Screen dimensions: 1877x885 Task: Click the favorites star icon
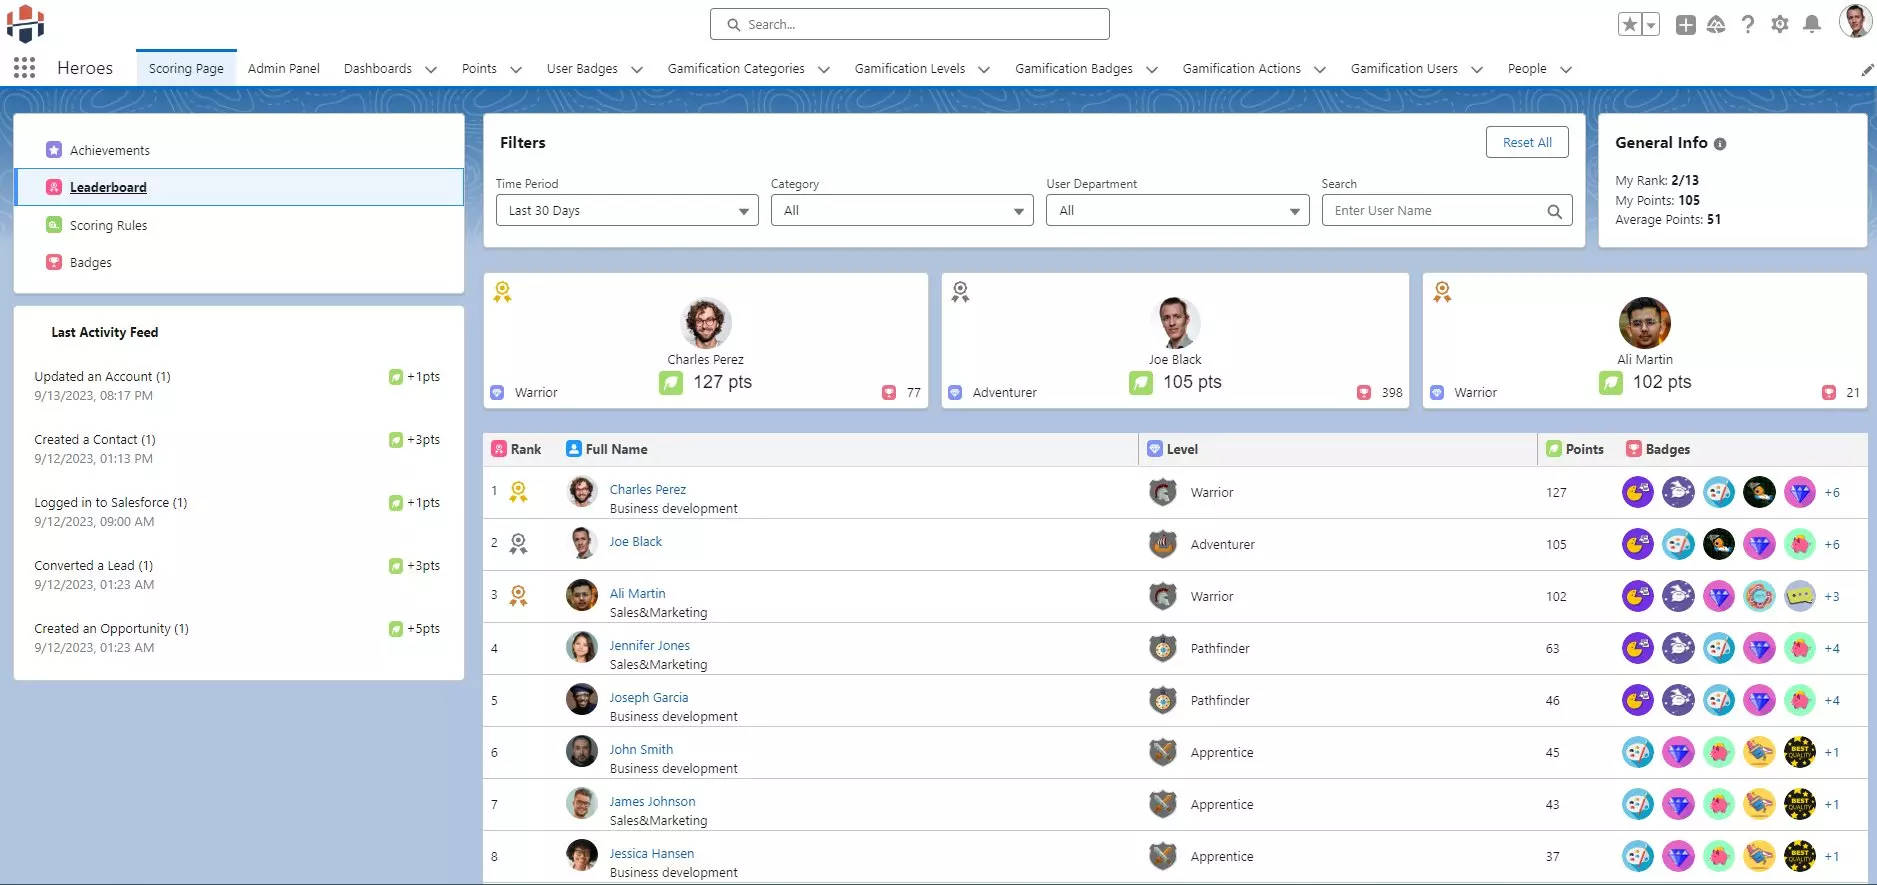pos(1630,24)
